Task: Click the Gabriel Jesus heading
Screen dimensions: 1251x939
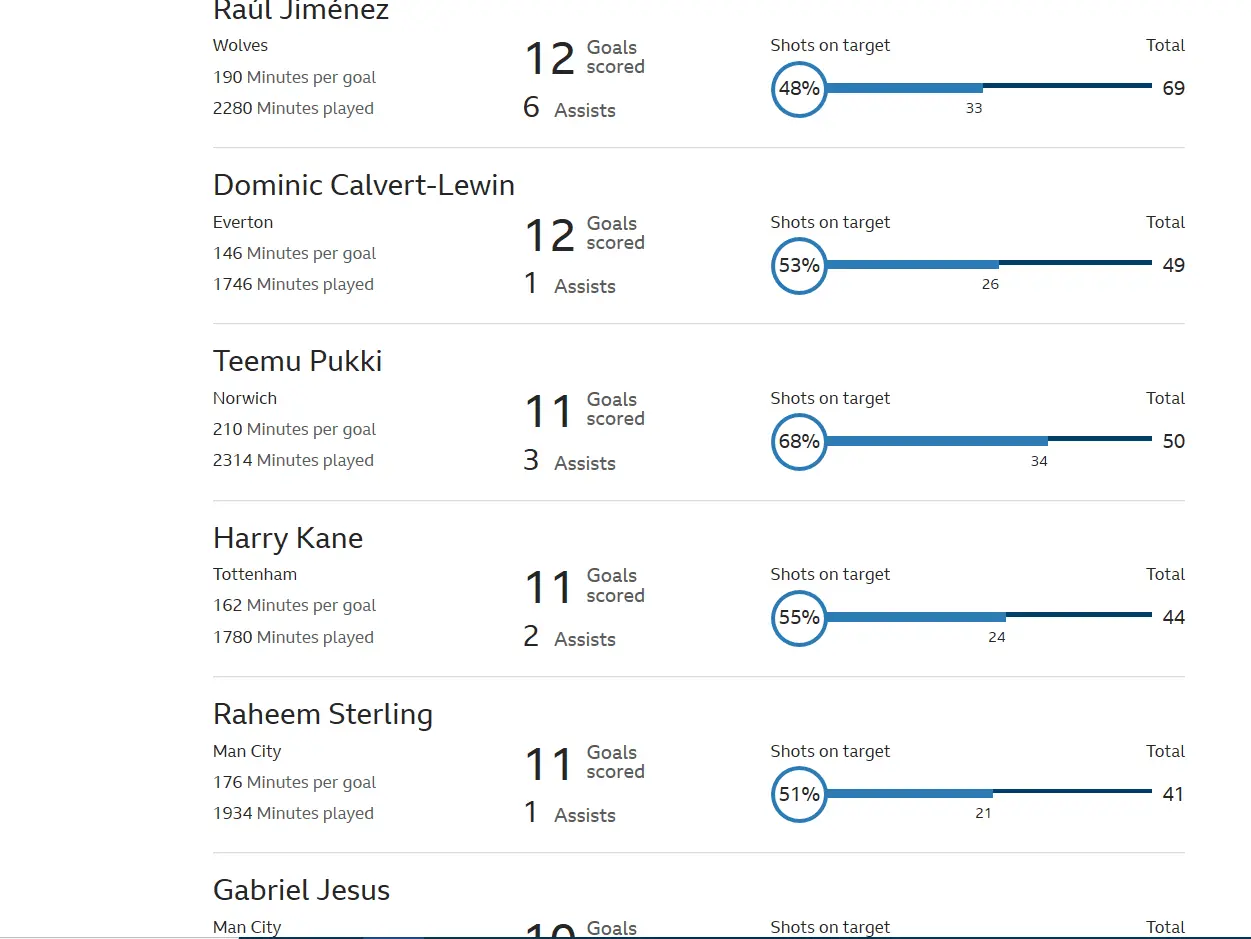Action: (301, 891)
